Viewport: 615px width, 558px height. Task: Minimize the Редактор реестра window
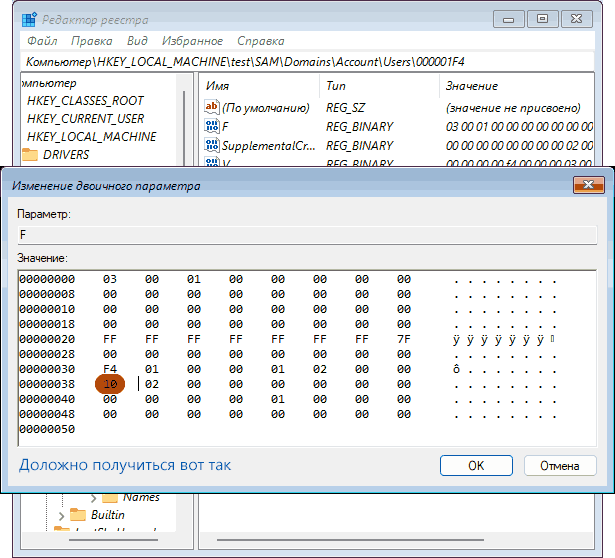pyautogui.click(x=509, y=19)
